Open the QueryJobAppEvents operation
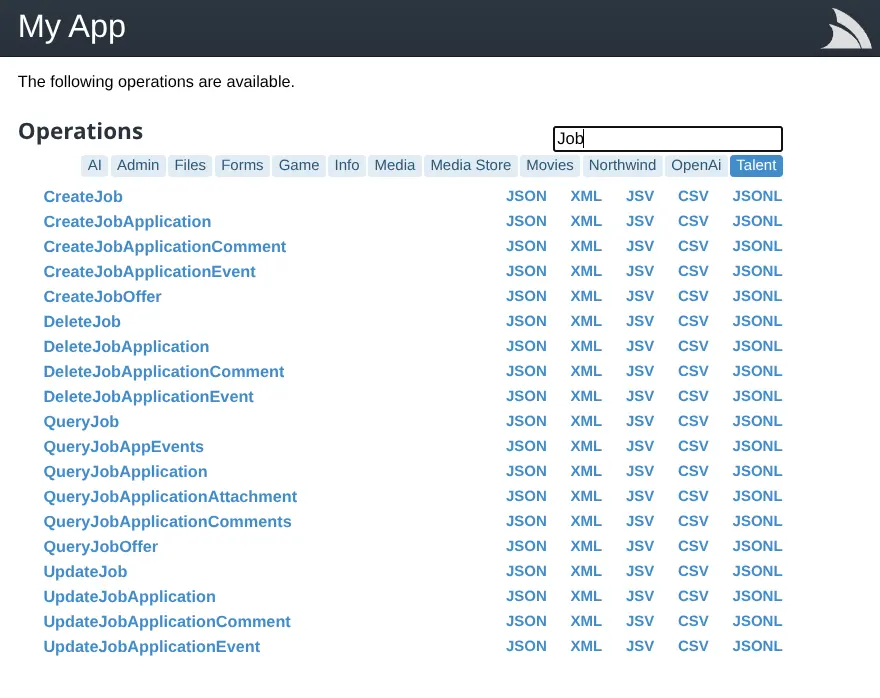Screen dimensions: 880x698 (x=123, y=447)
